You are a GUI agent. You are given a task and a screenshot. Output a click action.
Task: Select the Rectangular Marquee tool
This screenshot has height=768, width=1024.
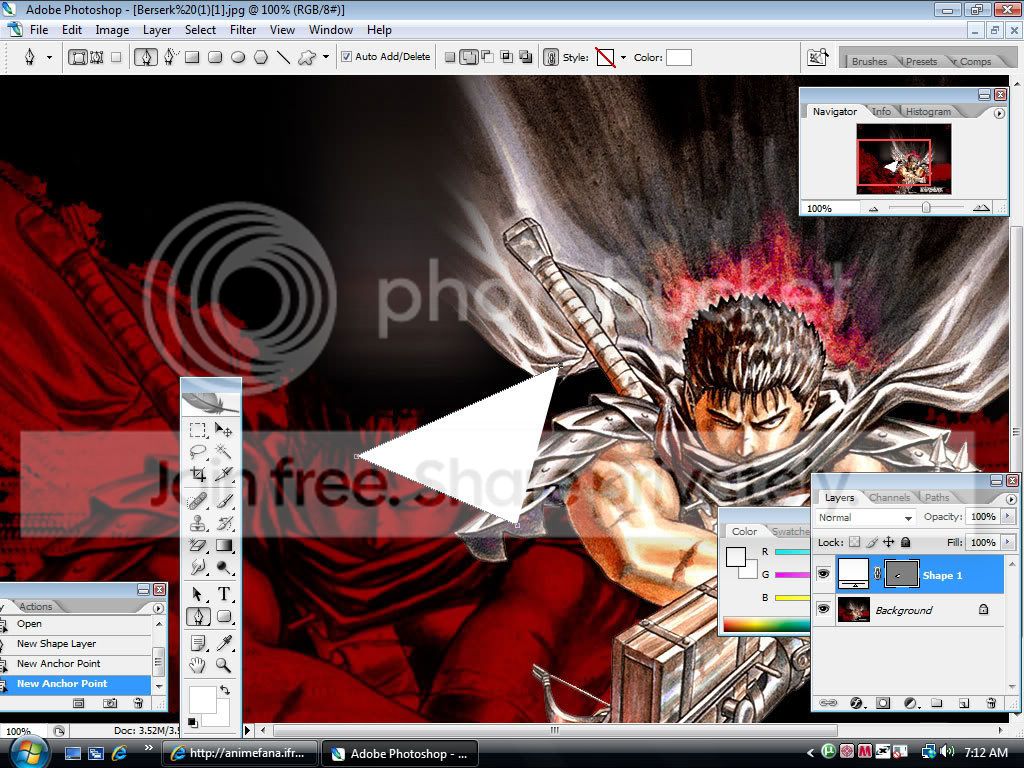point(198,430)
